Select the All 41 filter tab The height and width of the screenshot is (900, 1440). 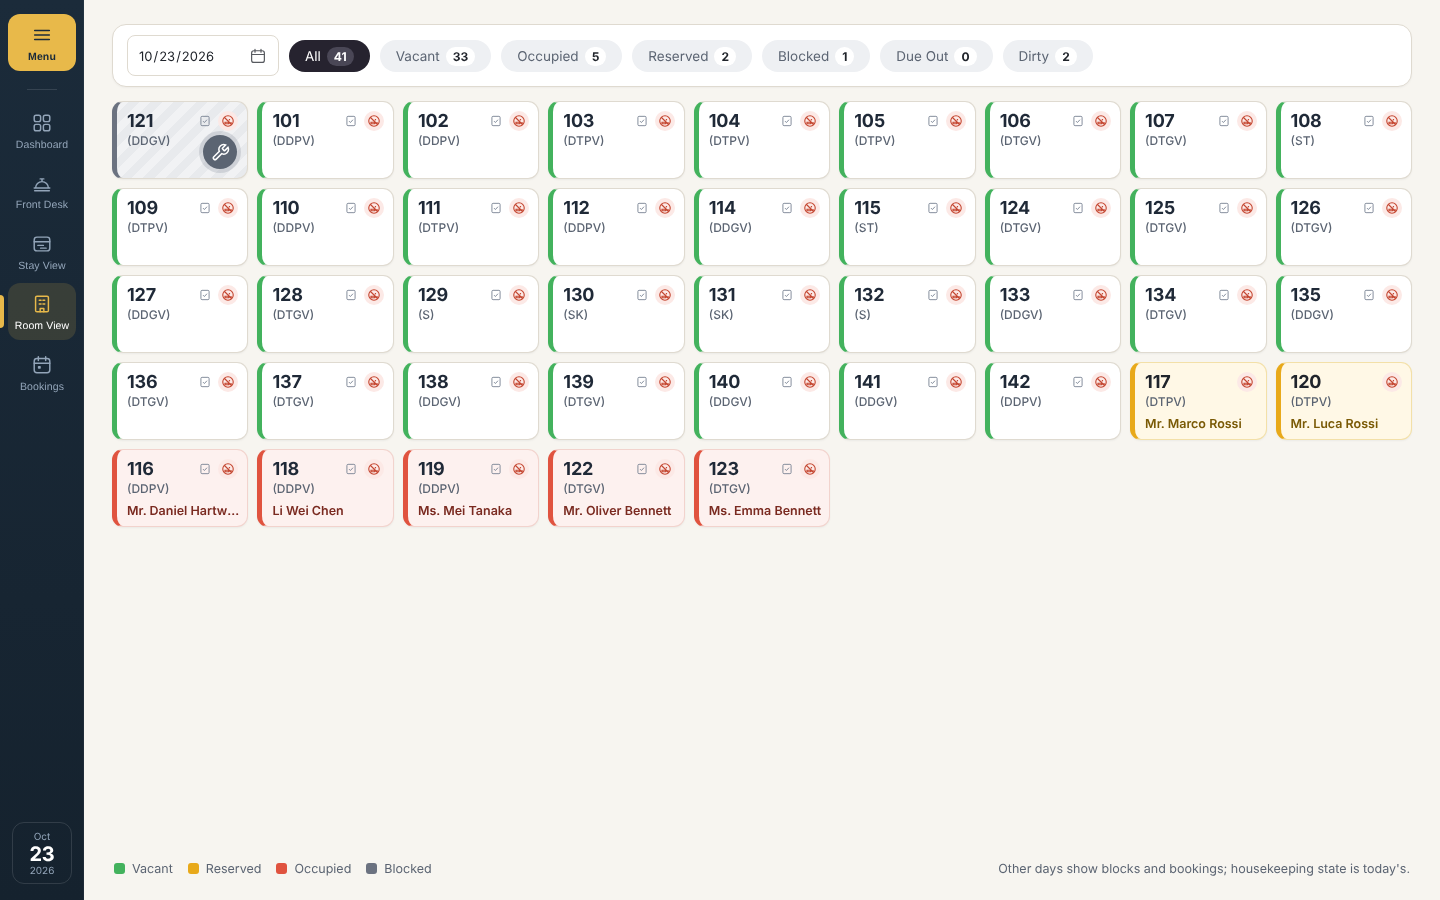pos(329,56)
